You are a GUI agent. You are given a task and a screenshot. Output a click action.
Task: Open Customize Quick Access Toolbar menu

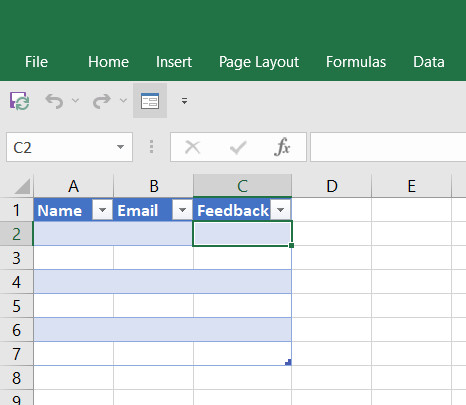(184, 101)
